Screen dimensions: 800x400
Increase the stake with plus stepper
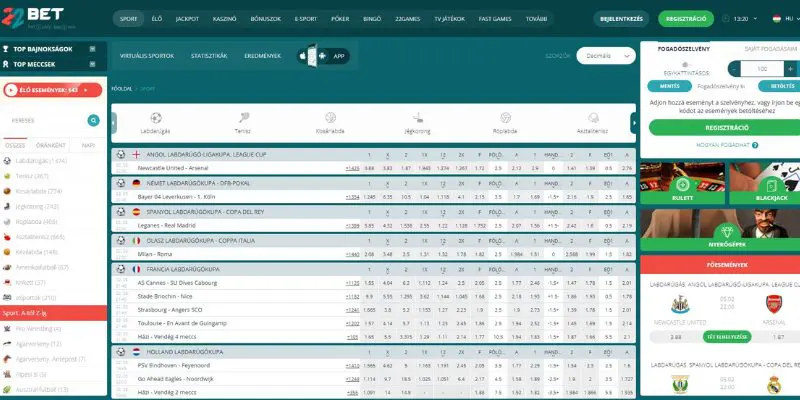click(x=790, y=69)
